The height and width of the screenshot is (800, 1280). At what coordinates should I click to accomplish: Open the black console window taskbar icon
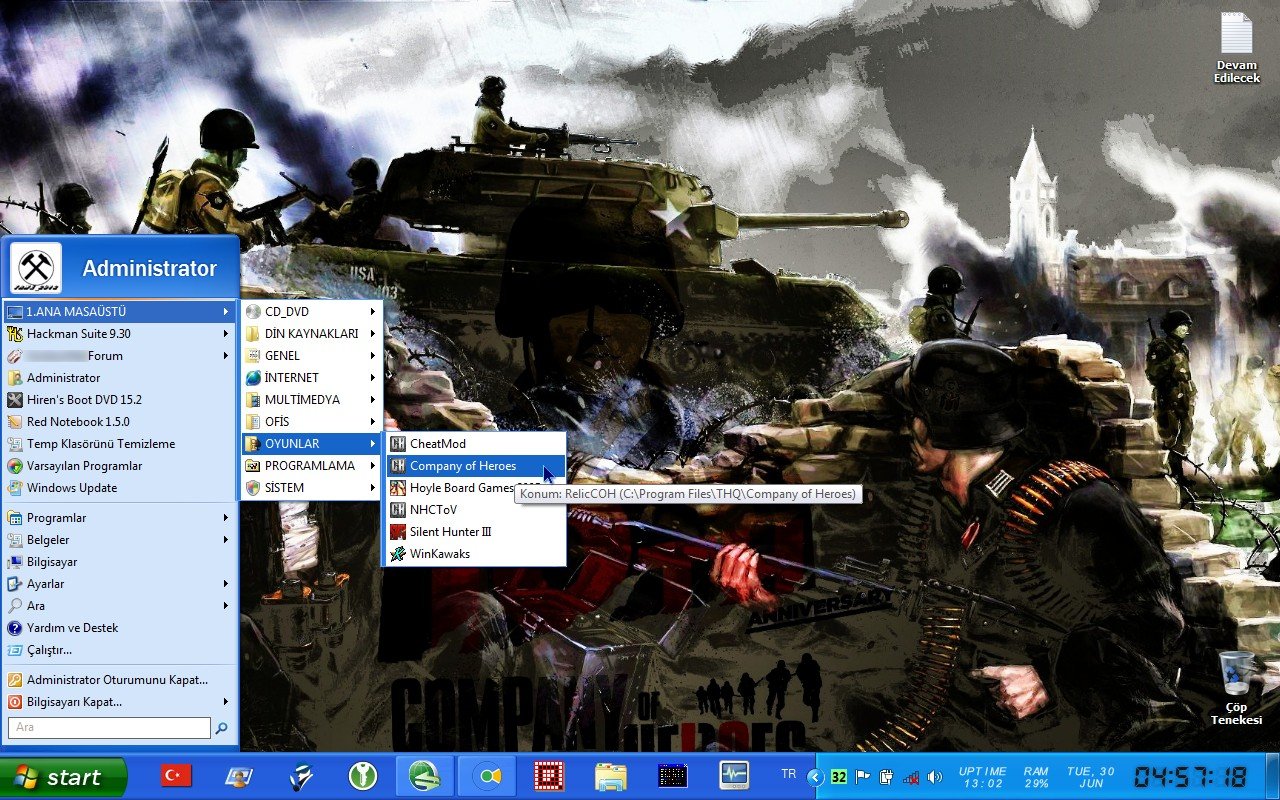[673, 777]
